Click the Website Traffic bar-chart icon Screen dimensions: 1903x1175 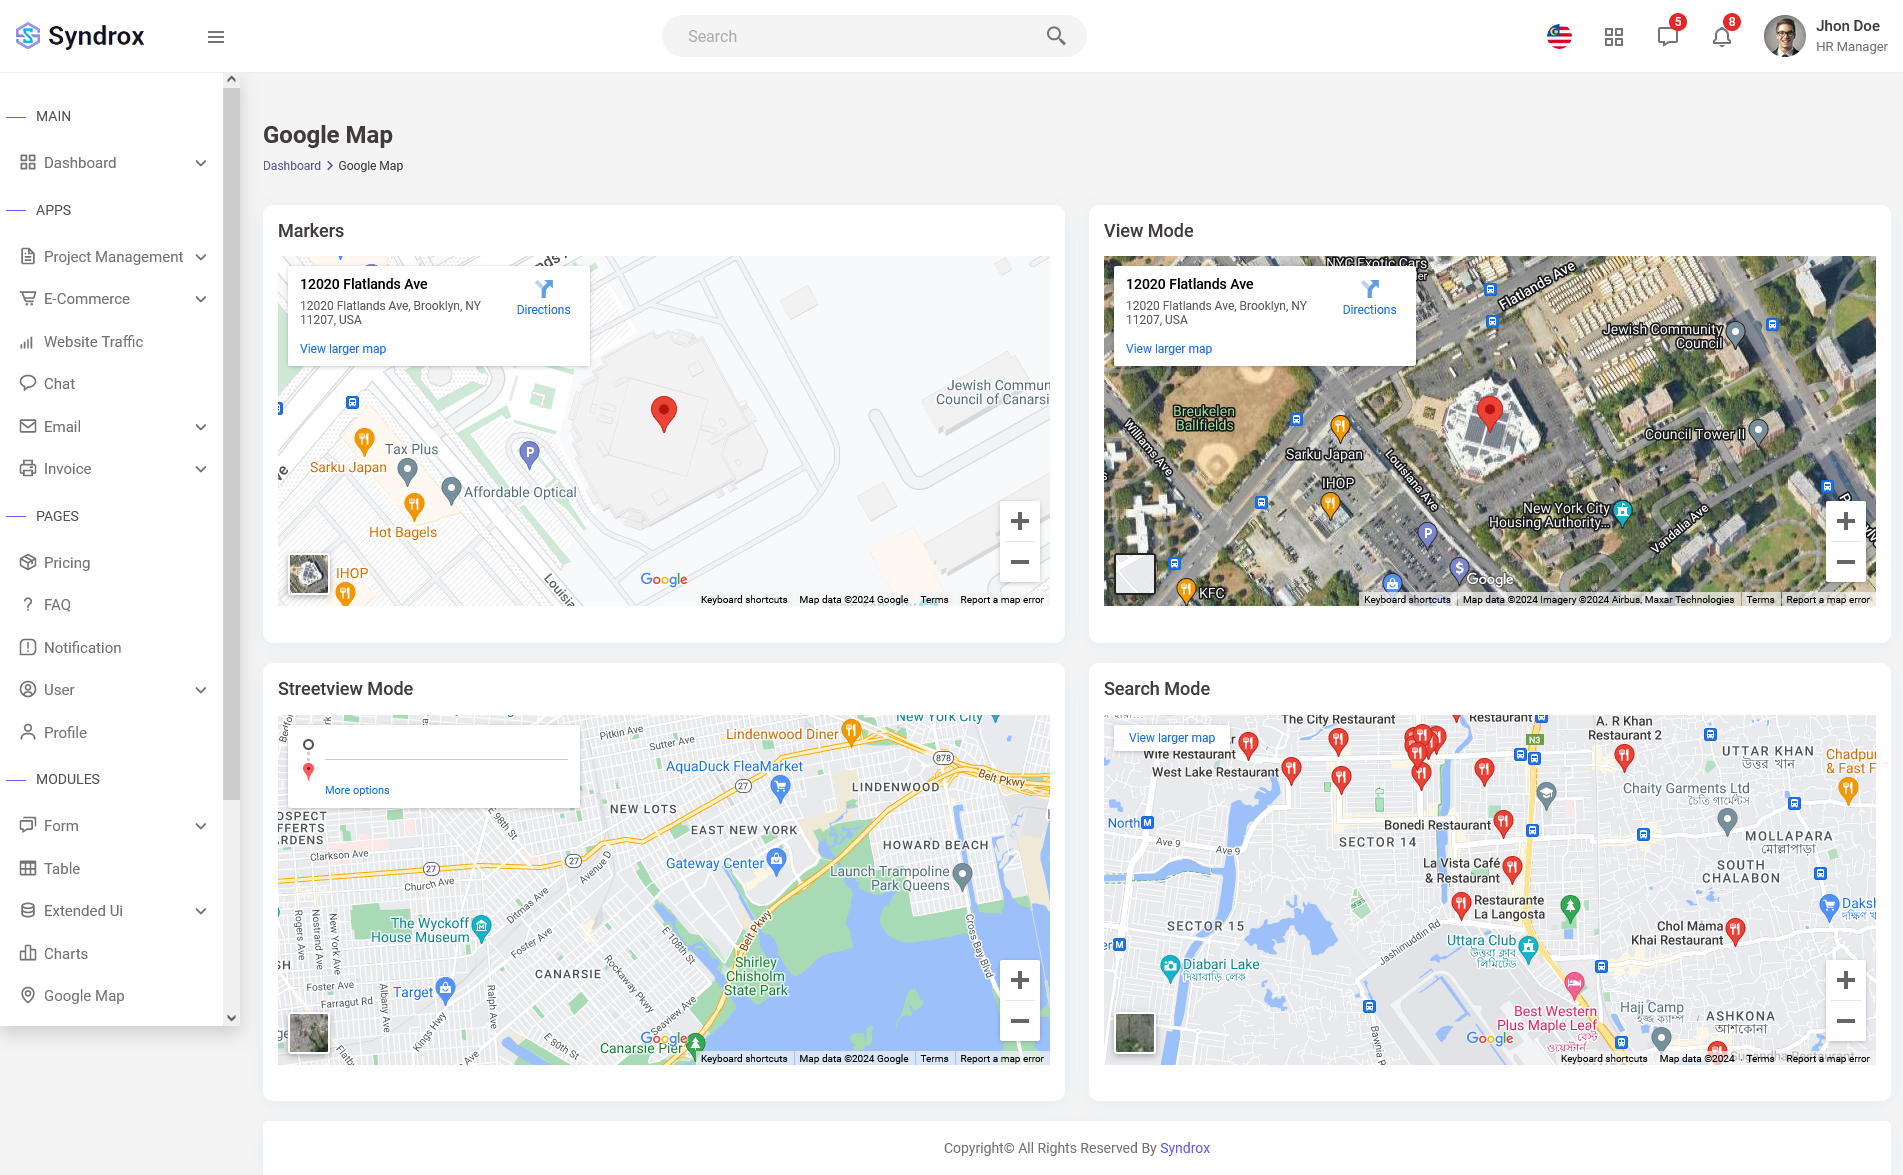coord(27,342)
